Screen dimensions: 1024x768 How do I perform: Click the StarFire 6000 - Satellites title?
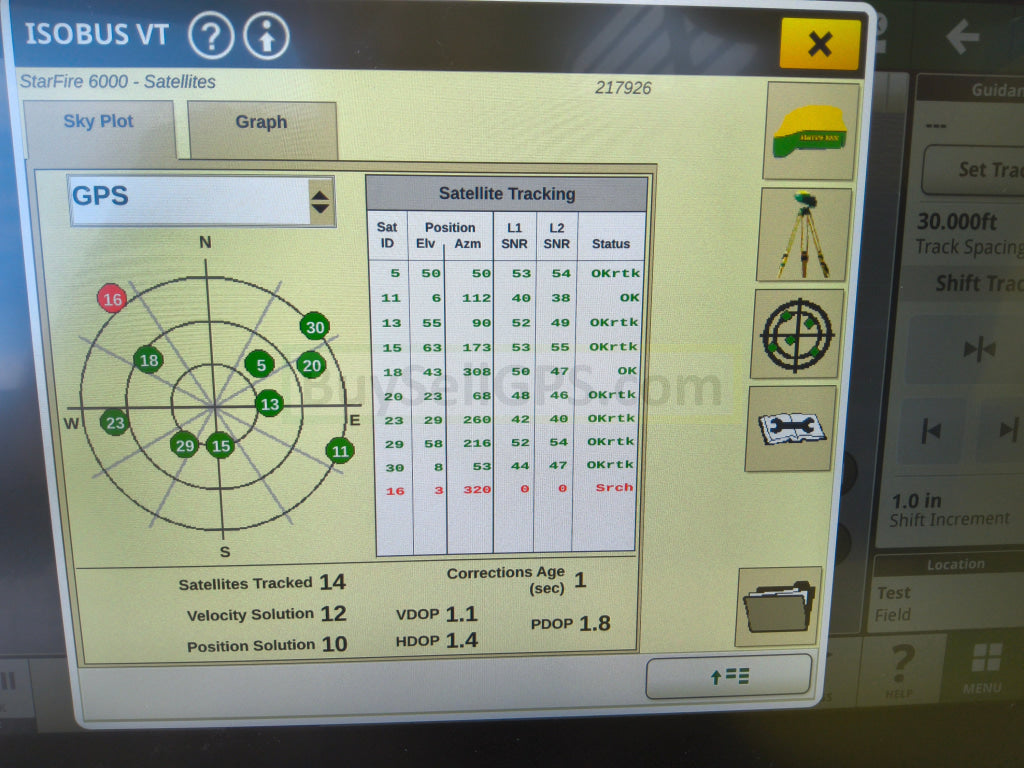[118, 82]
